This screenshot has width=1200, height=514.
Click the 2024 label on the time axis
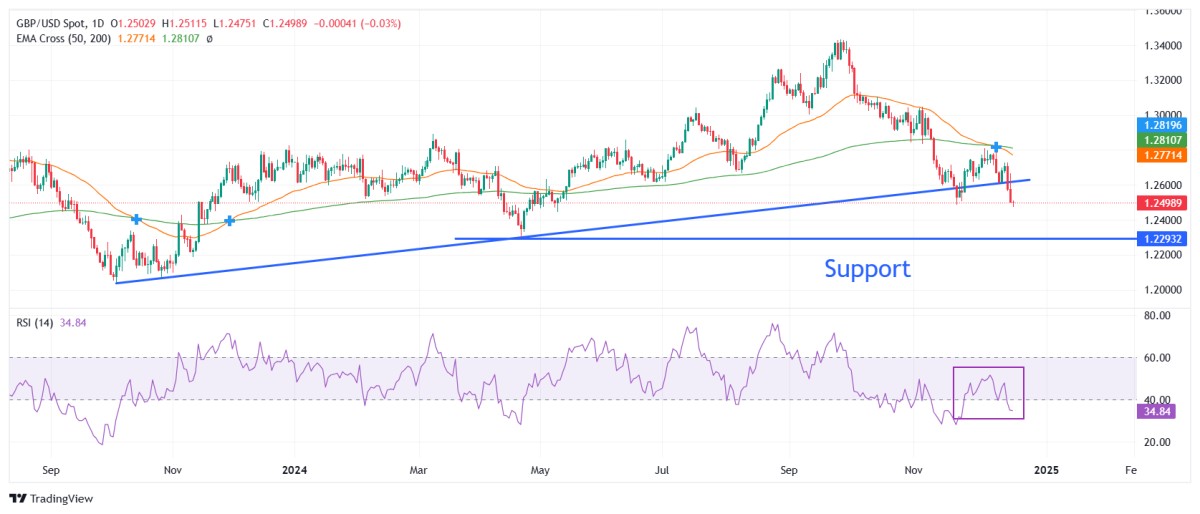[296, 468]
